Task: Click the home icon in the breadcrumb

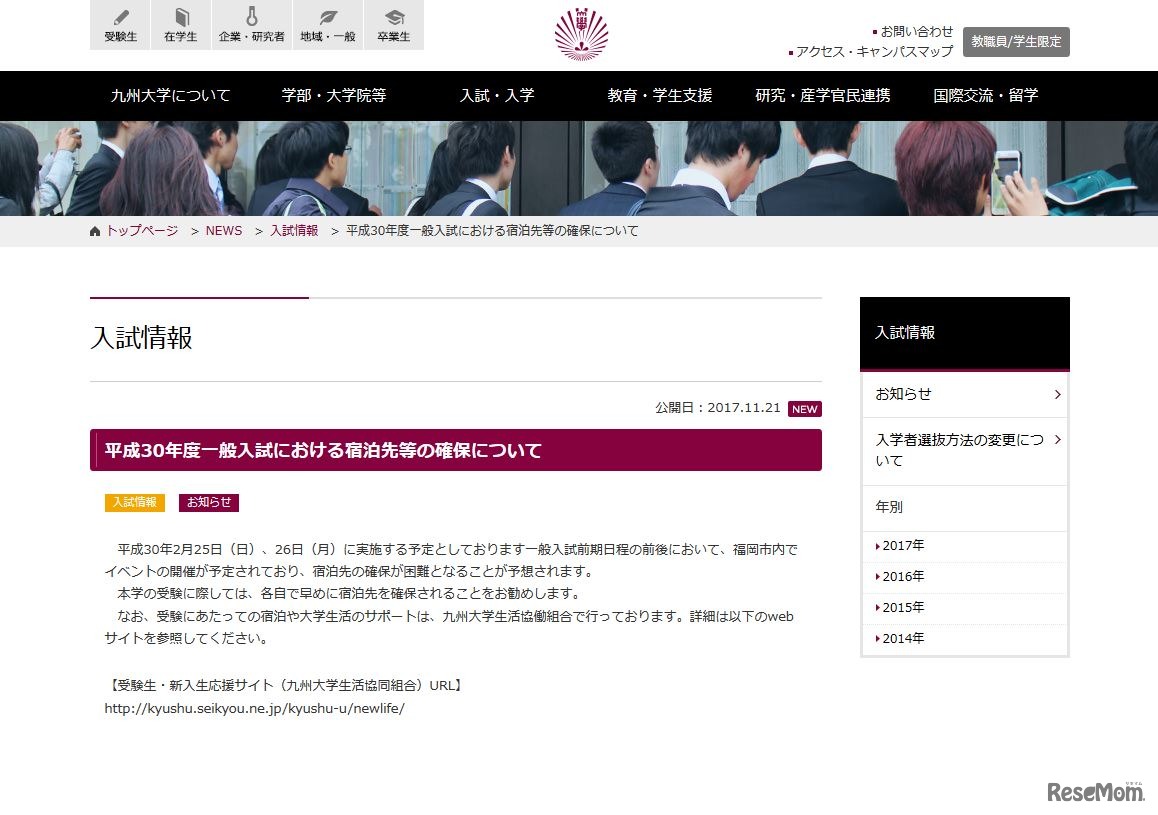Action: tap(94, 230)
